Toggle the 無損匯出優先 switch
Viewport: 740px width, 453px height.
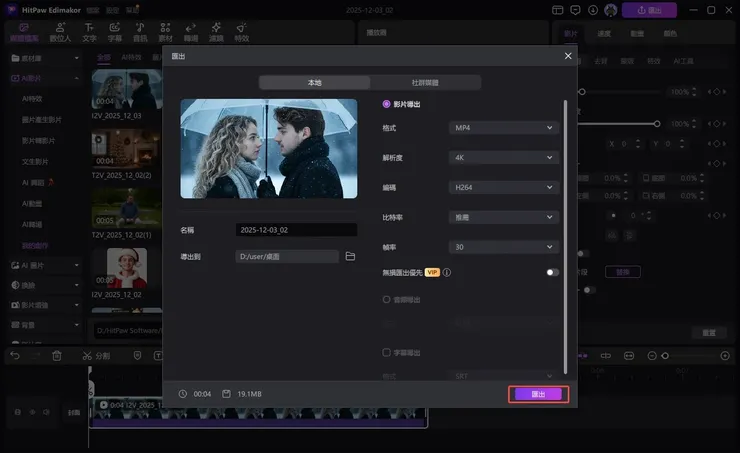[x=552, y=272]
